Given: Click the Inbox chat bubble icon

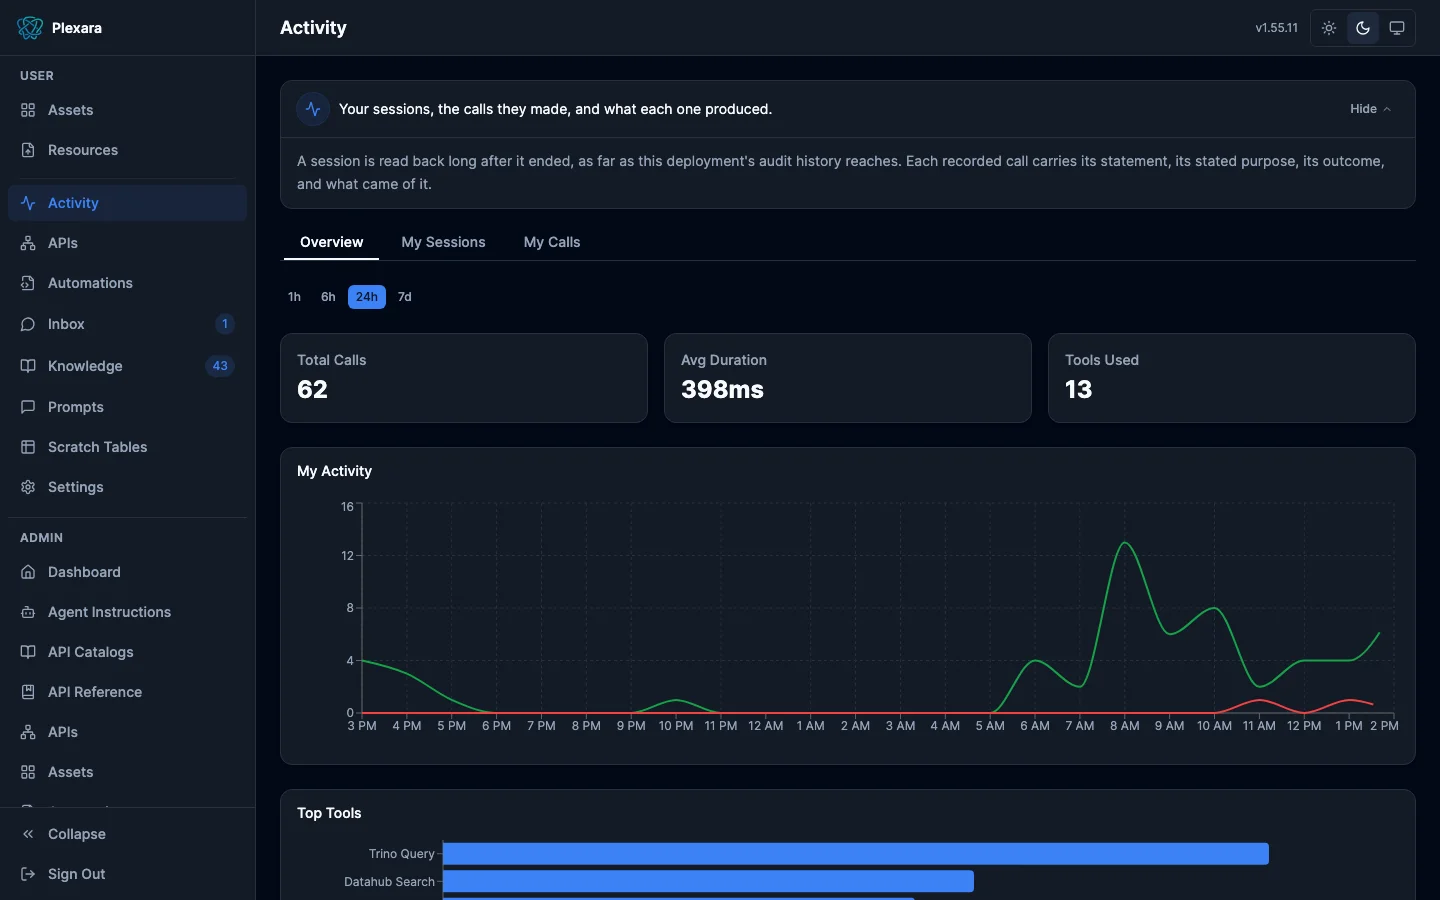Looking at the screenshot, I should (28, 324).
